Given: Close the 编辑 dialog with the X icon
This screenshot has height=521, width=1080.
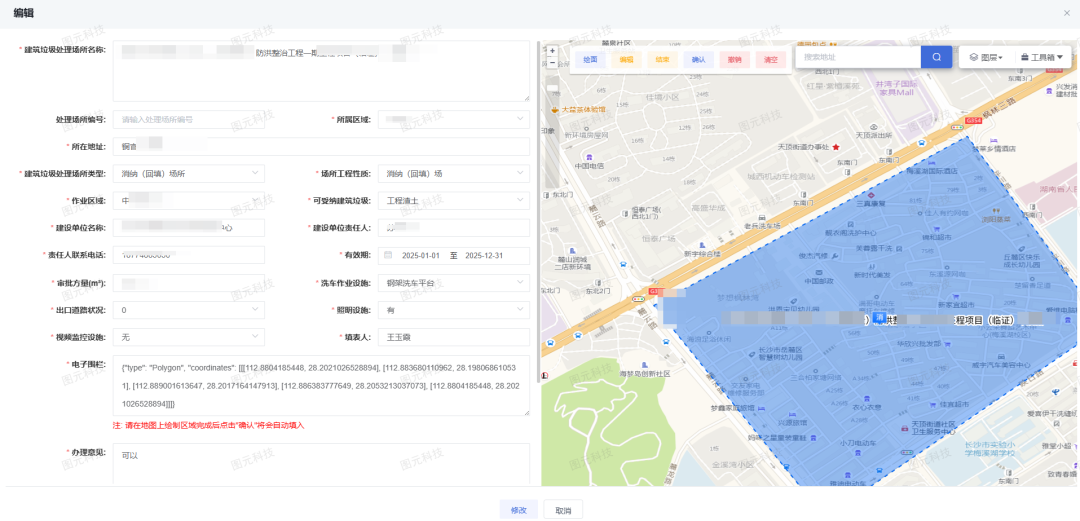Looking at the screenshot, I should tap(1066, 13).
